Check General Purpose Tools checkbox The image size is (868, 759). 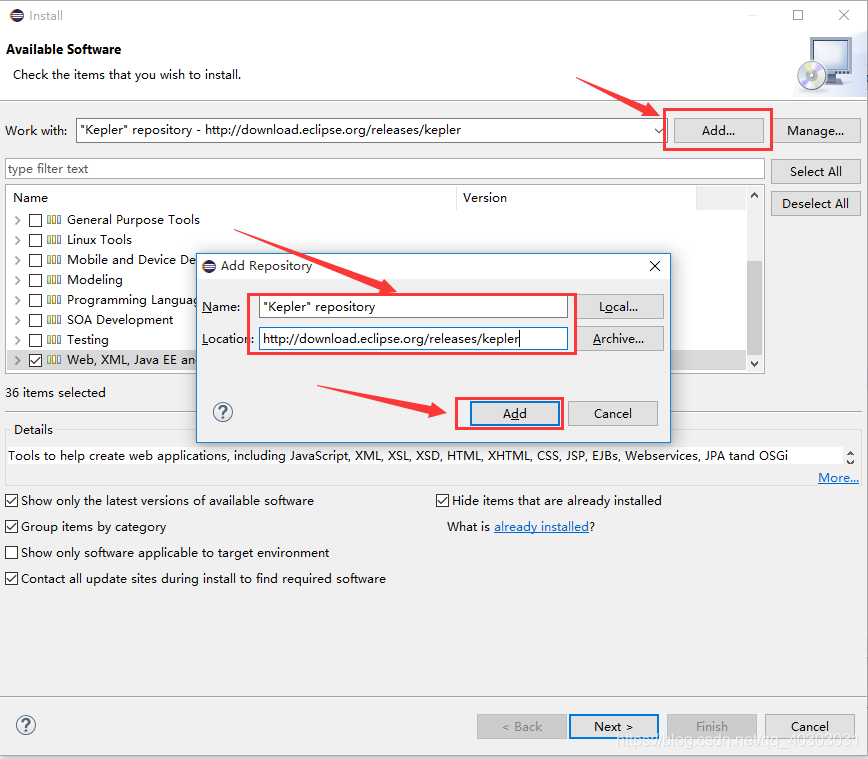click(x=35, y=220)
